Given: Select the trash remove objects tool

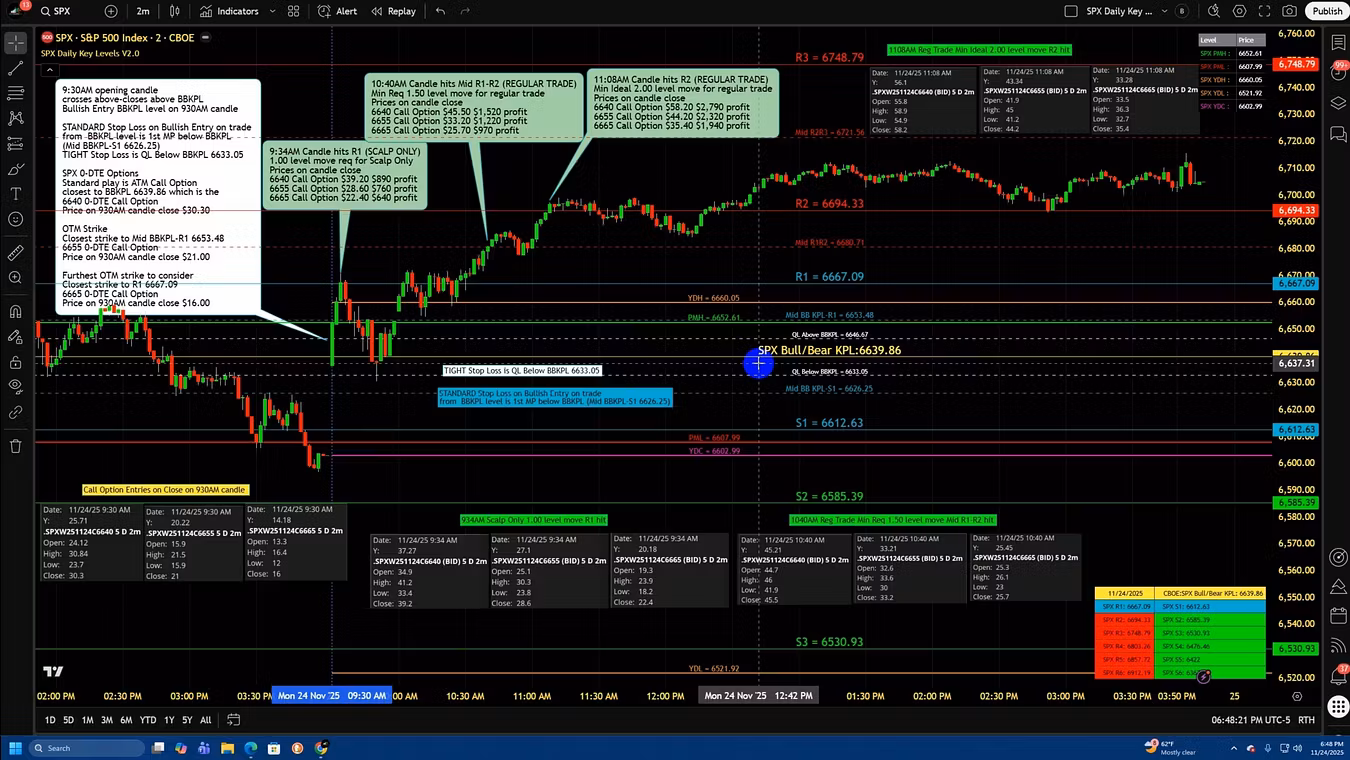Looking at the screenshot, I should pyautogui.click(x=15, y=446).
